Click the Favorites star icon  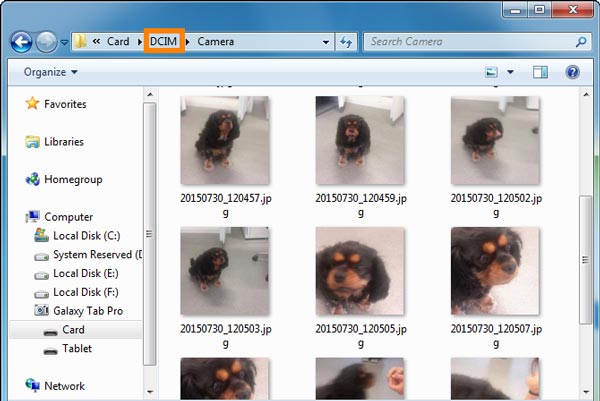(33, 103)
